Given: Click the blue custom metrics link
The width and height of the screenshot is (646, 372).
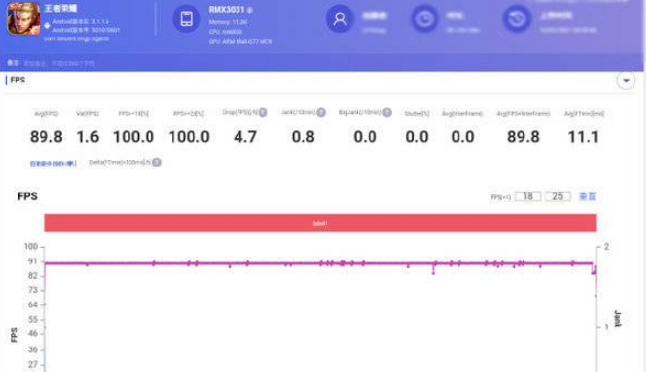Looking at the screenshot, I should point(53,164).
